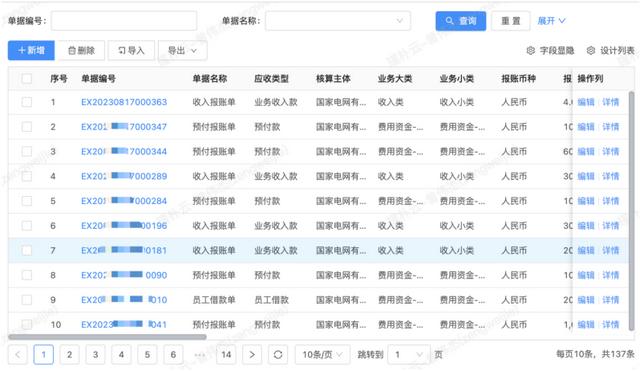This screenshot has height=371, width=640.
Task: Click 编辑 for row 1
Action: 586,102
